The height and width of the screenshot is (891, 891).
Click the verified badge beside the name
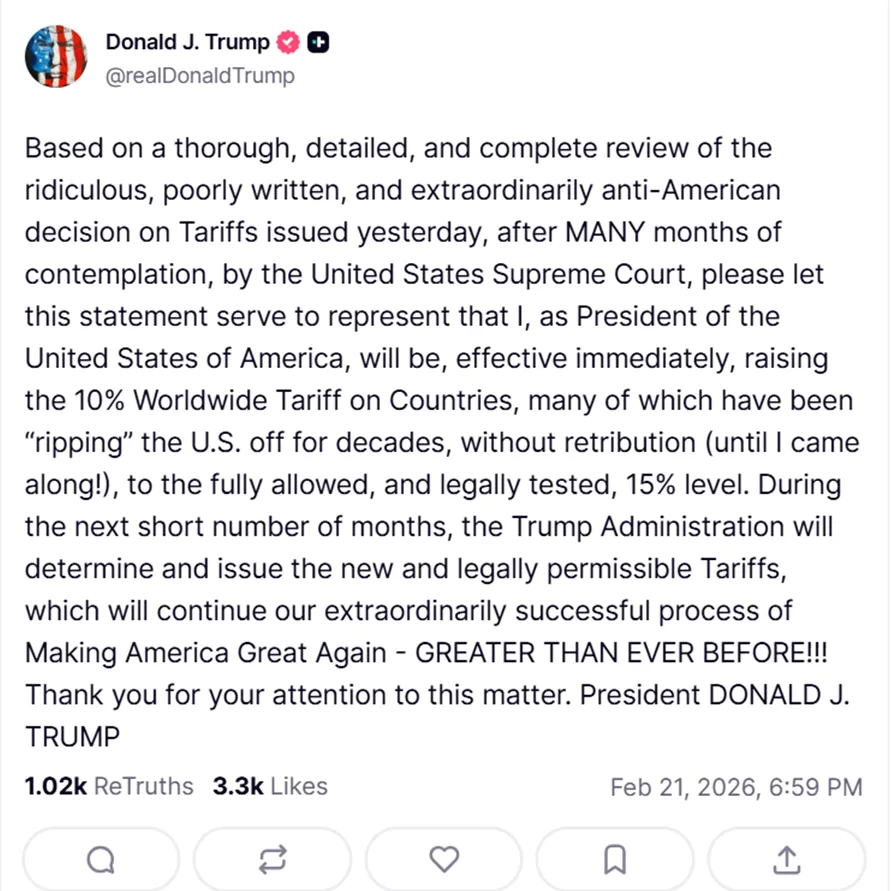point(289,42)
